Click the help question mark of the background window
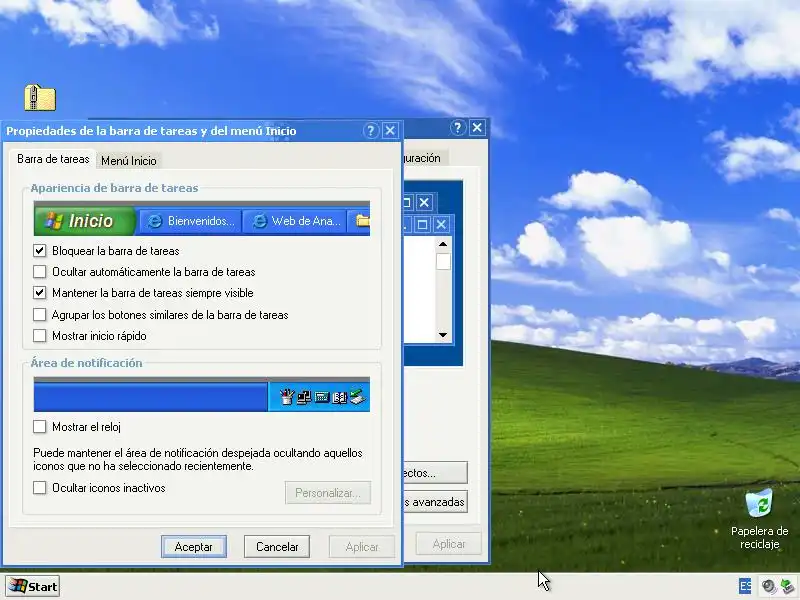 click(458, 128)
